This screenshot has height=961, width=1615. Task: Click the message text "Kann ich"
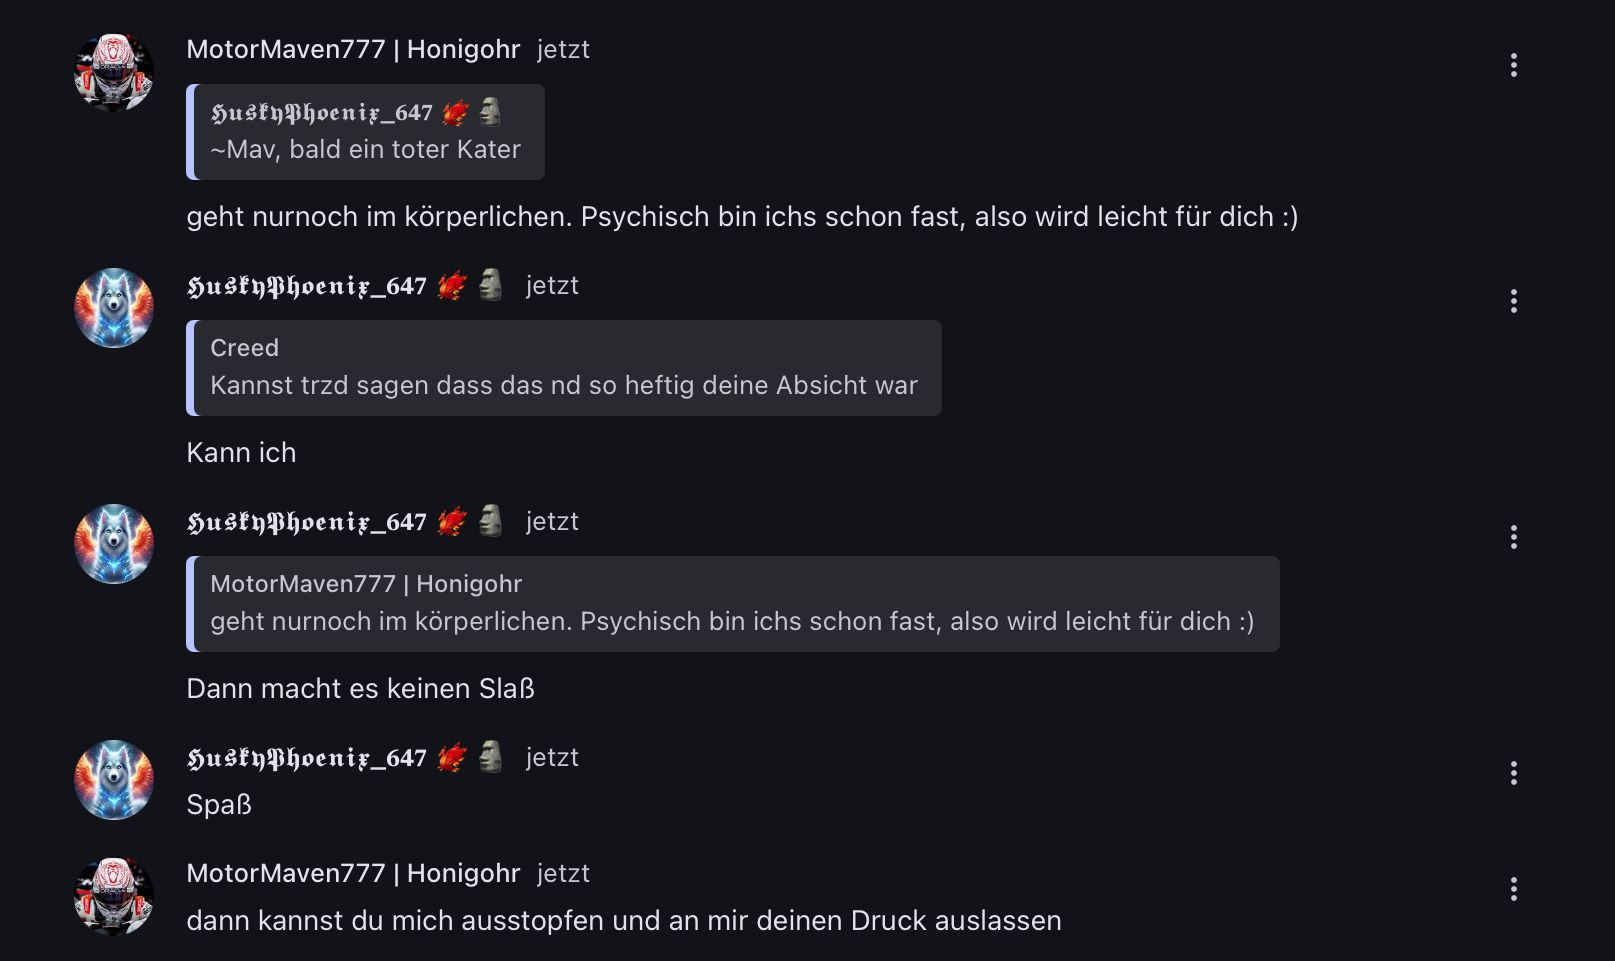tap(241, 452)
